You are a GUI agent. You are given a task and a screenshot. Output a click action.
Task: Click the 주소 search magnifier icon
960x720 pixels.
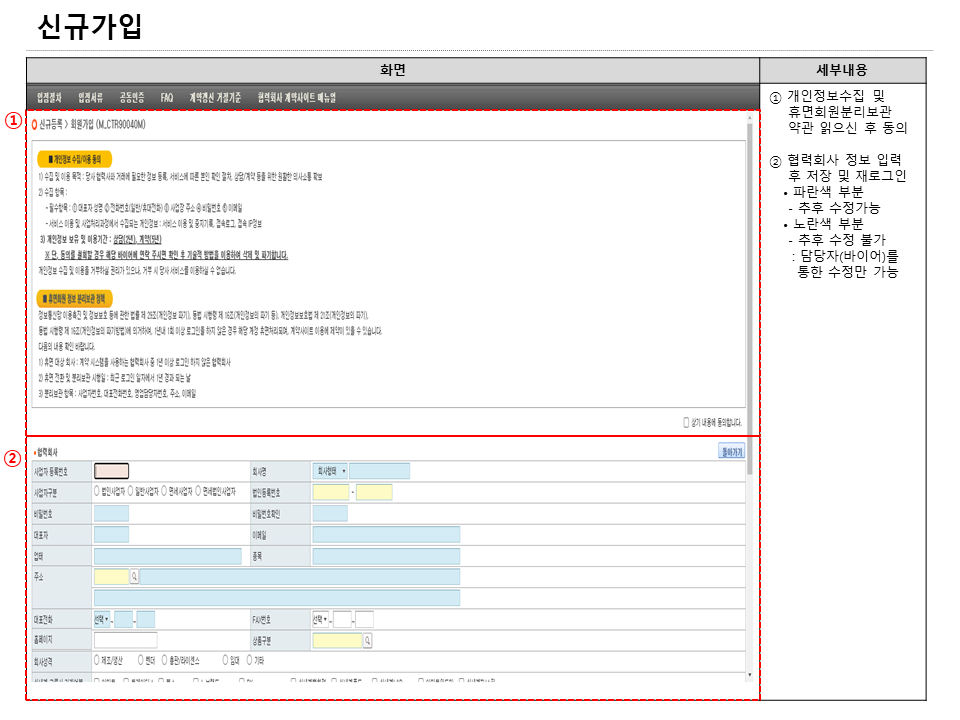tap(135, 577)
